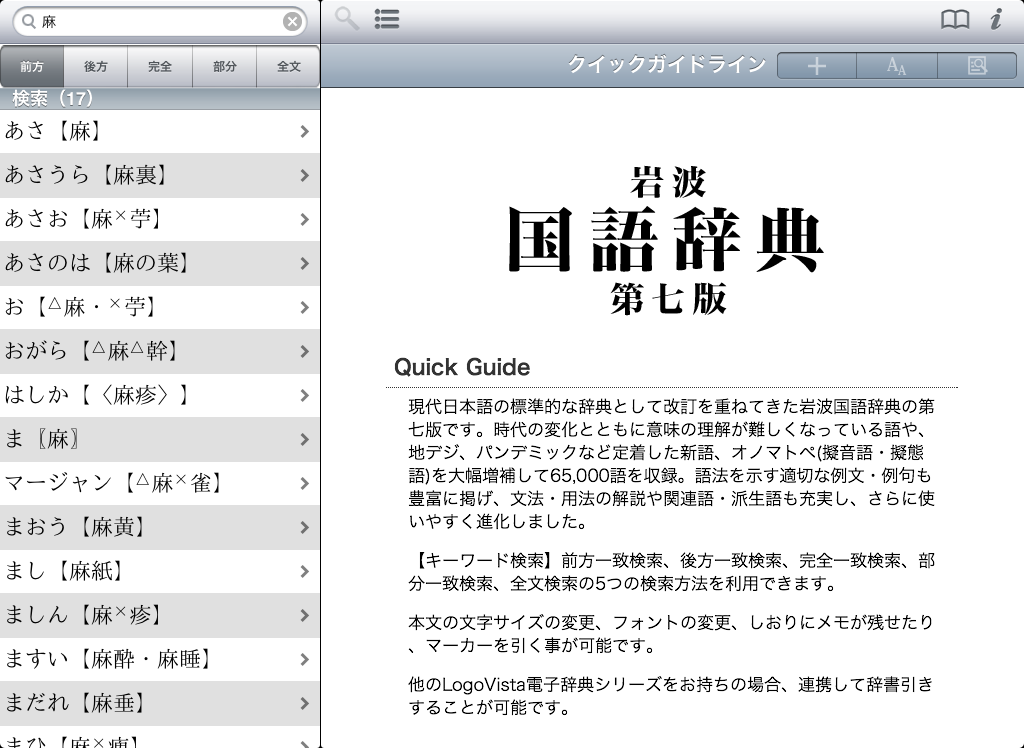
Task: Expand the マージャン entry chevron
Action: [x=304, y=483]
